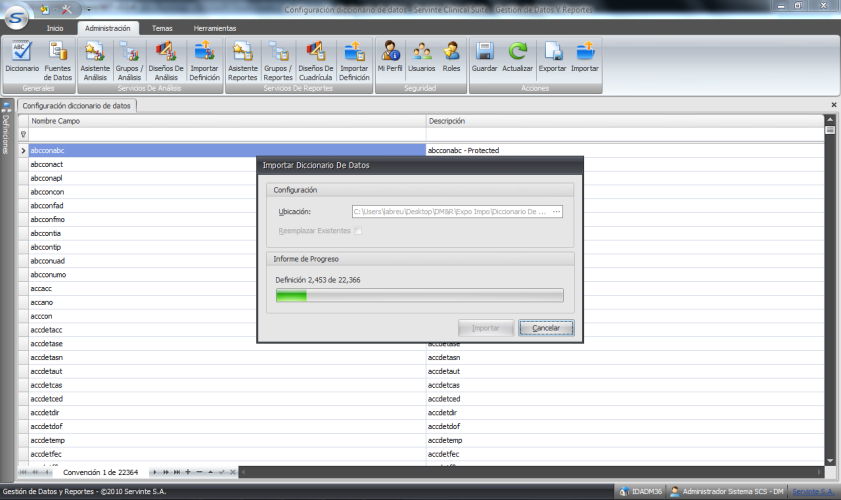Open the Roles icon

[452, 58]
